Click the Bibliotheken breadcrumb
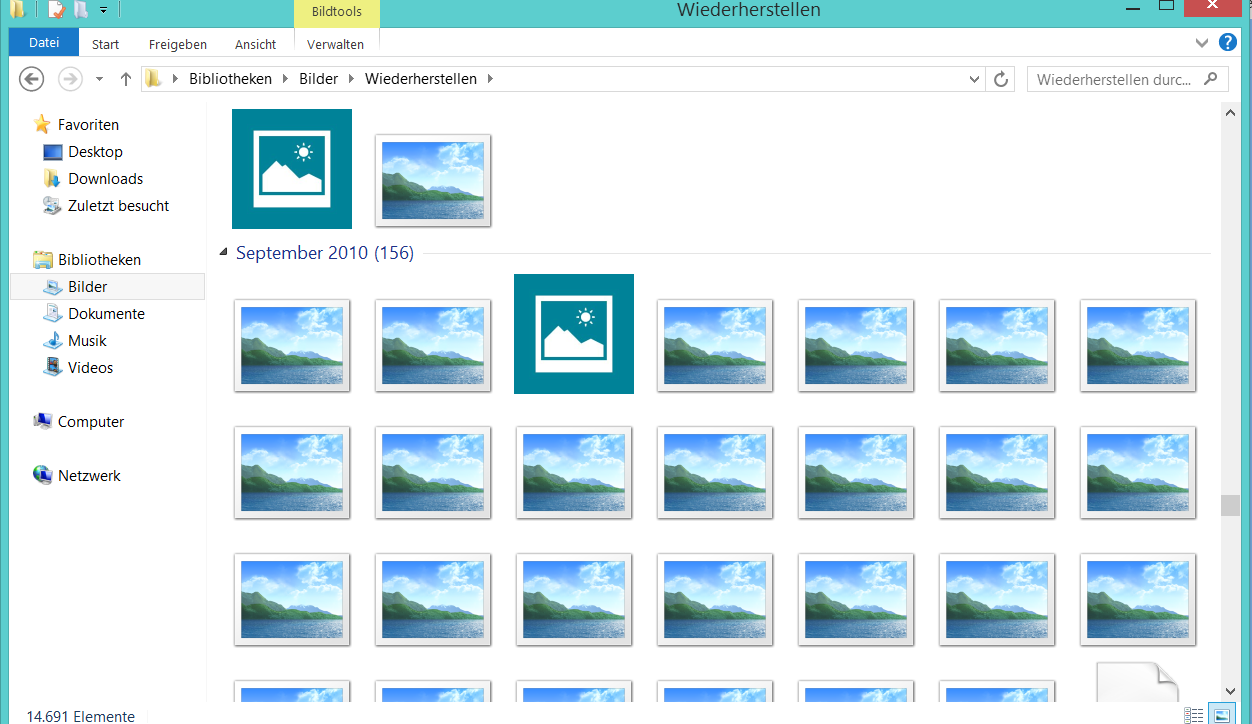 pyautogui.click(x=230, y=79)
